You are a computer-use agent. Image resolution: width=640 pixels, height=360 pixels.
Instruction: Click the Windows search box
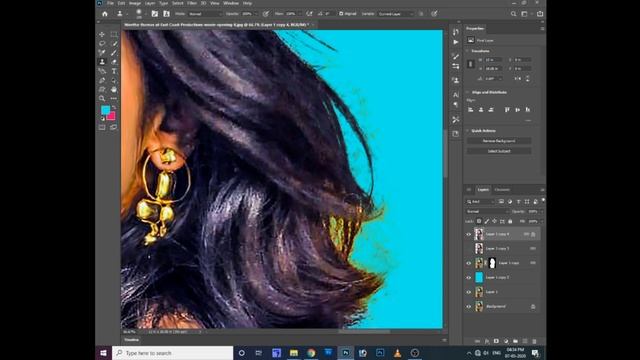click(x=172, y=353)
